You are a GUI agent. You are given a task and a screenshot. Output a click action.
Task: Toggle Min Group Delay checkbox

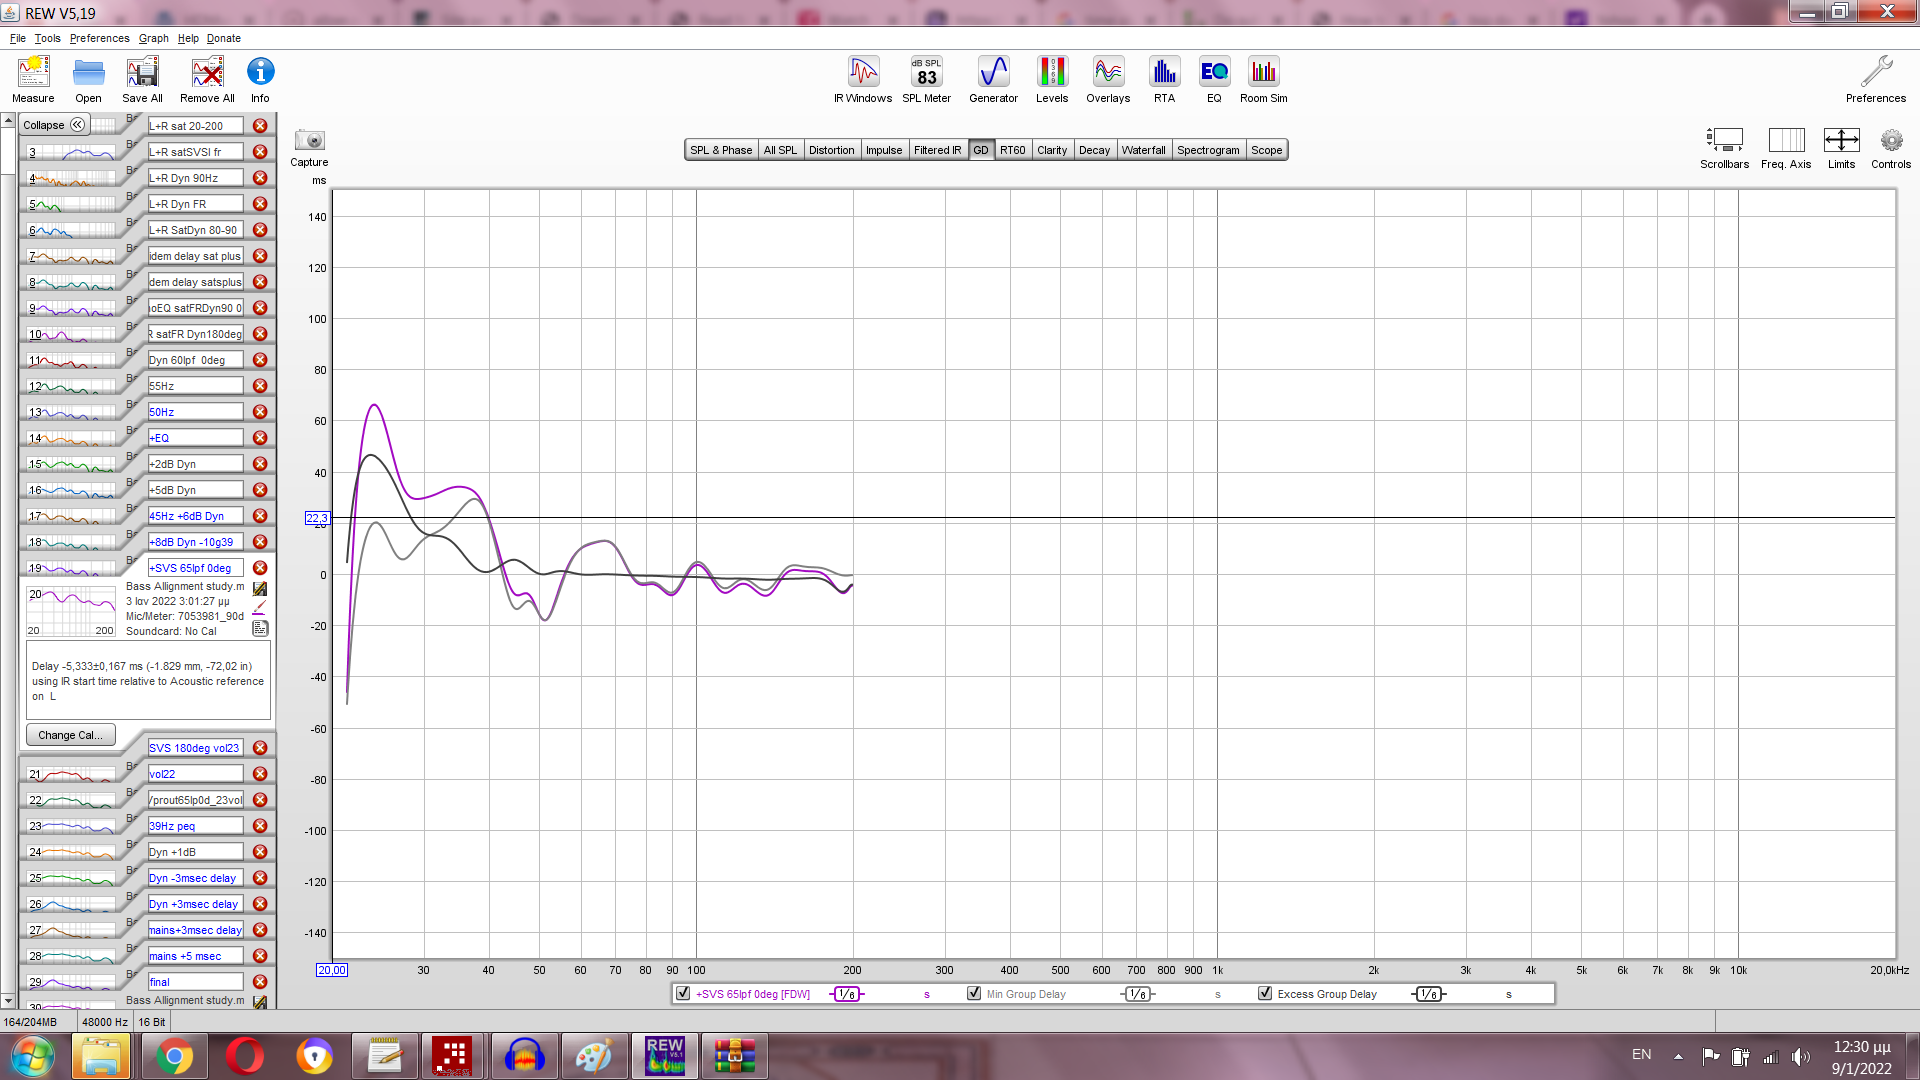(974, 993)
